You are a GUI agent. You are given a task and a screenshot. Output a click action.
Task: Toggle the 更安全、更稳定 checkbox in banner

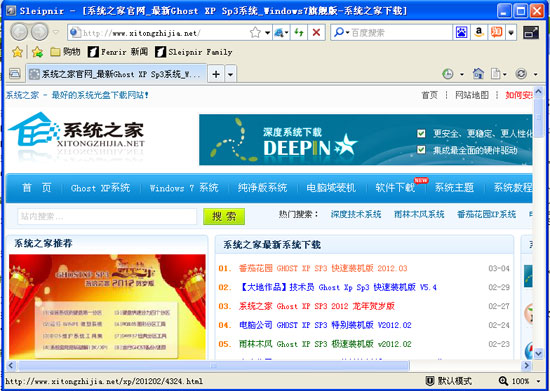point(421,134)
